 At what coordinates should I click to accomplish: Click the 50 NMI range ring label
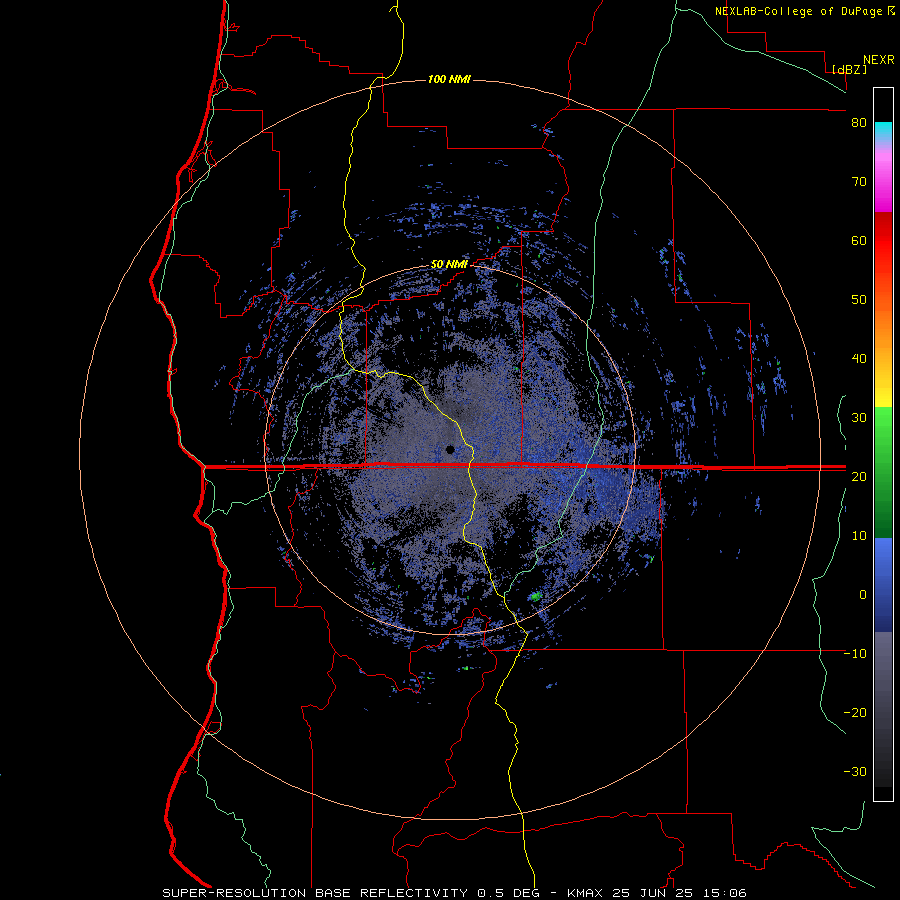coord(449,264)
